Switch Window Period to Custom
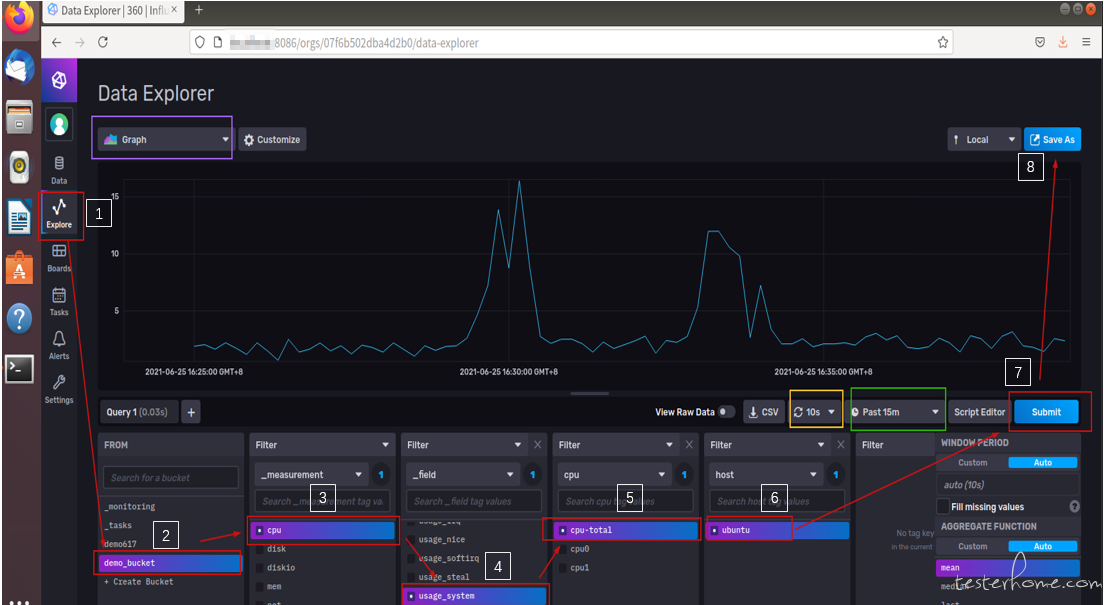Viewport: 1104px width, 605px height. coord(972,463)
